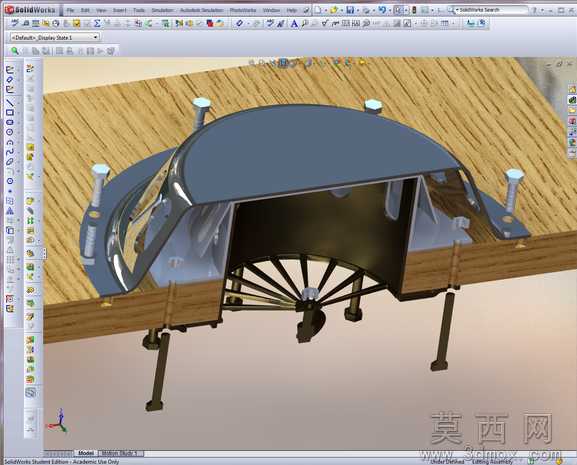Open the PhotoWorks menu

click(243, 10)
